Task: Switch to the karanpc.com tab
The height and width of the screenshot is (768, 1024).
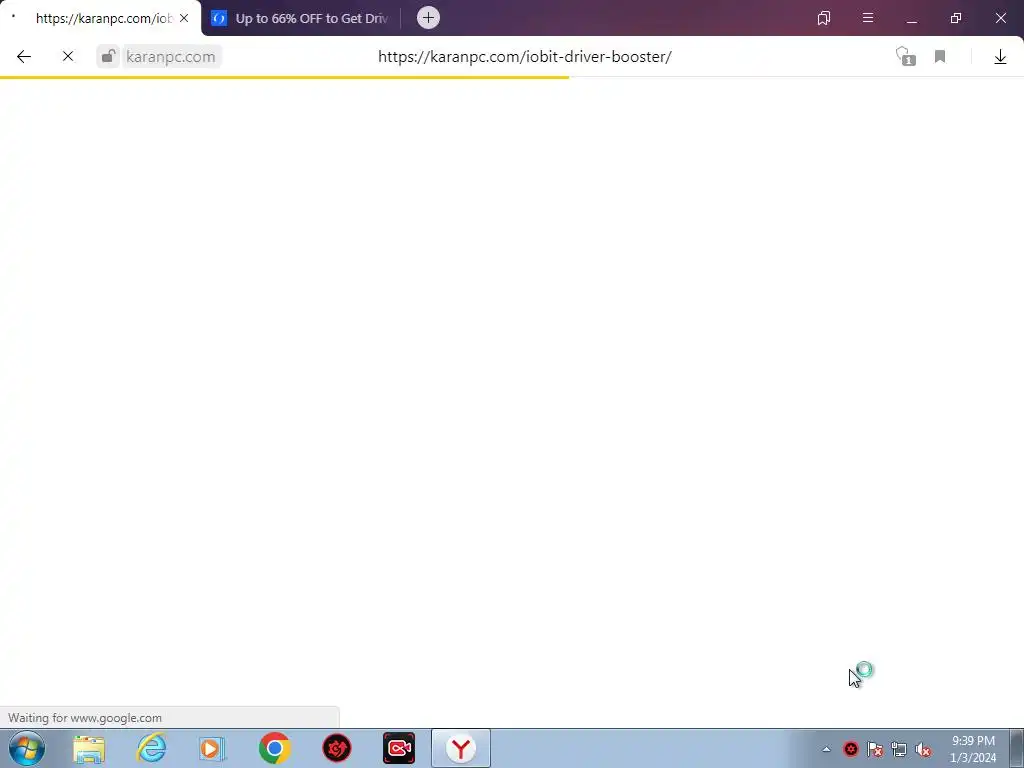Action: [x=101, y=18]
